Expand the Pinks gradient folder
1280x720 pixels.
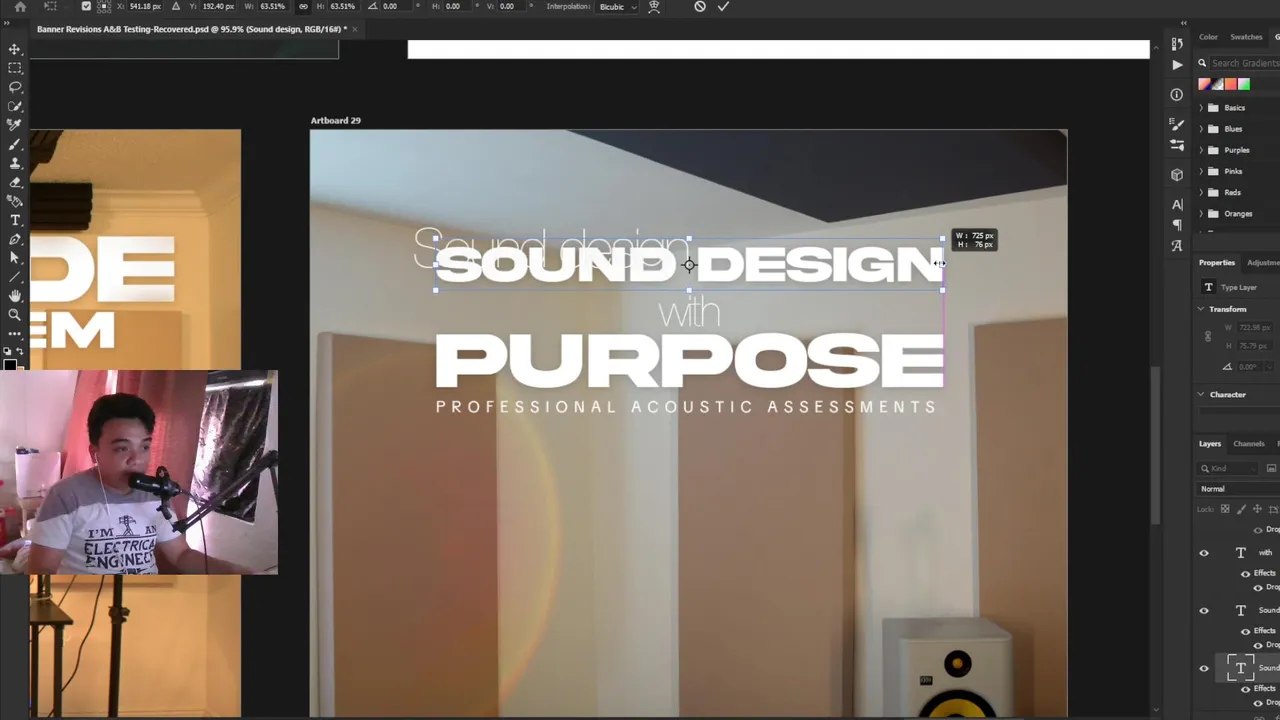point(1201,171)
